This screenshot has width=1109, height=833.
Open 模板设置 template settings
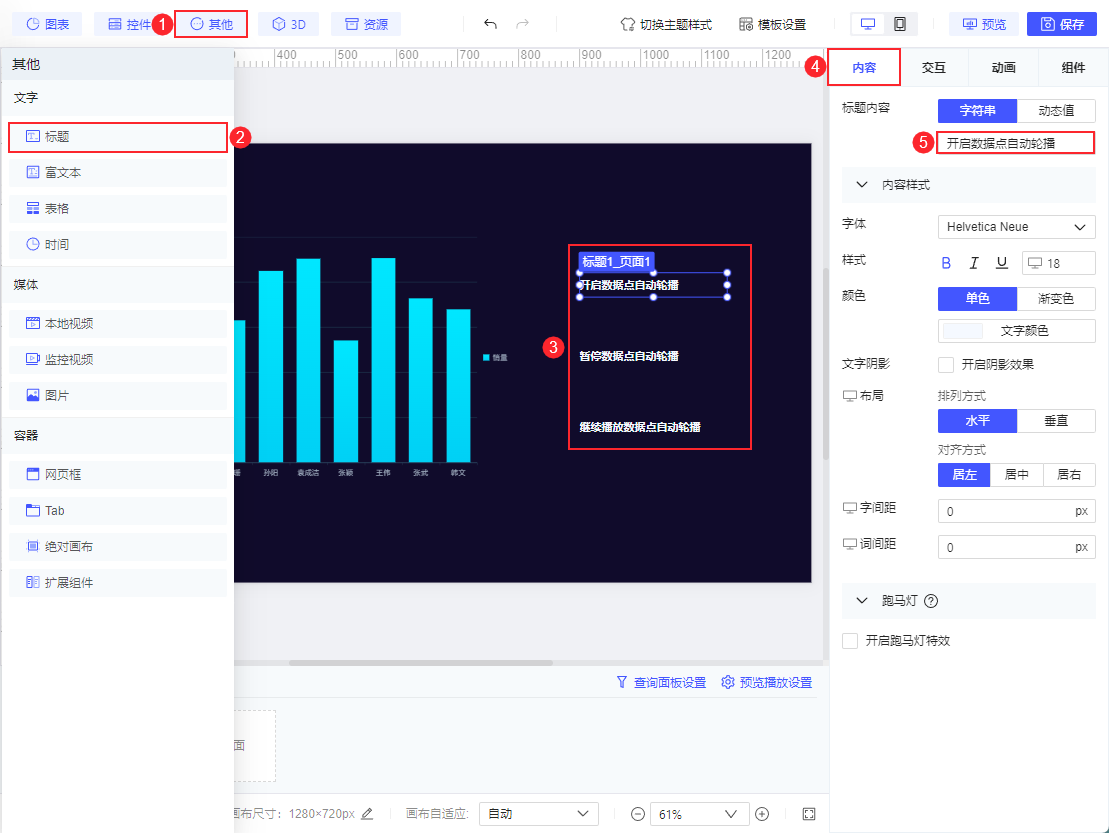(x=772, y=25)
